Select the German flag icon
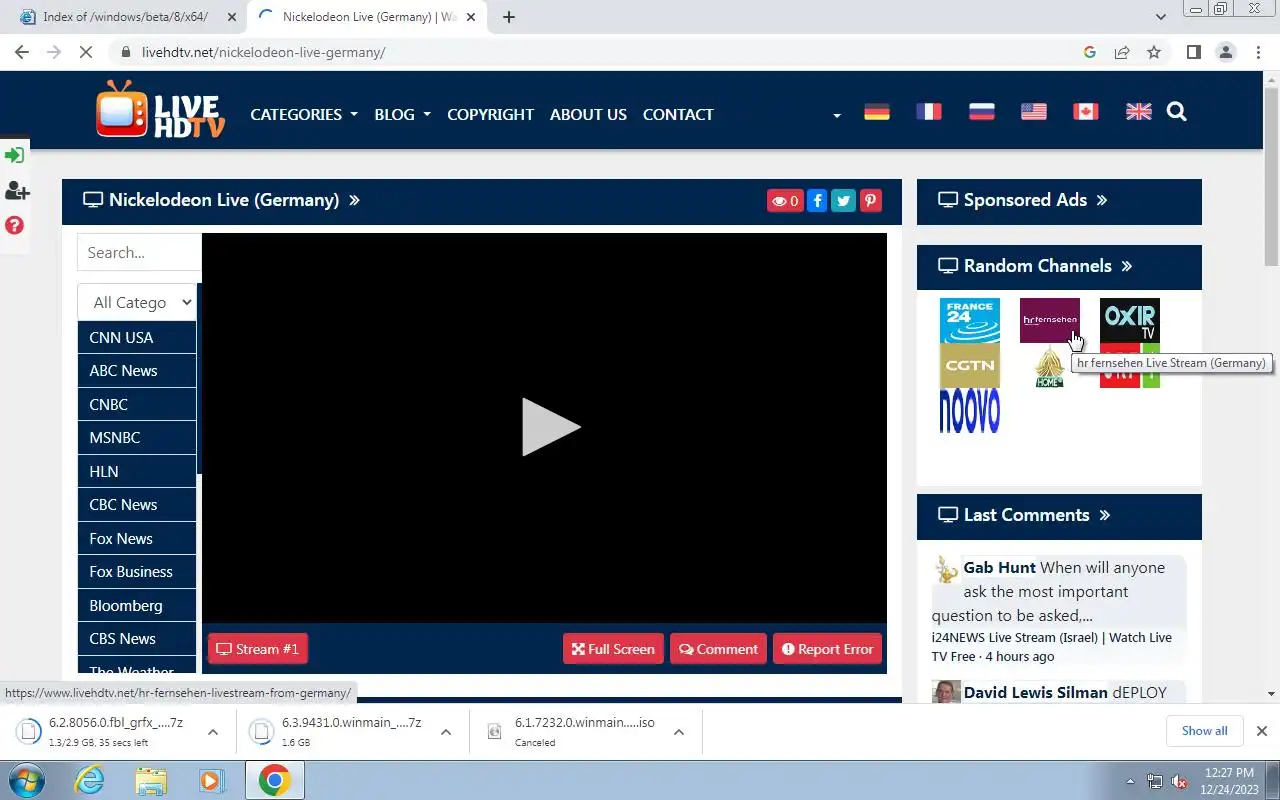Image resolution: width=1280 pixels, height=800 pixels. tap(877, 112)
